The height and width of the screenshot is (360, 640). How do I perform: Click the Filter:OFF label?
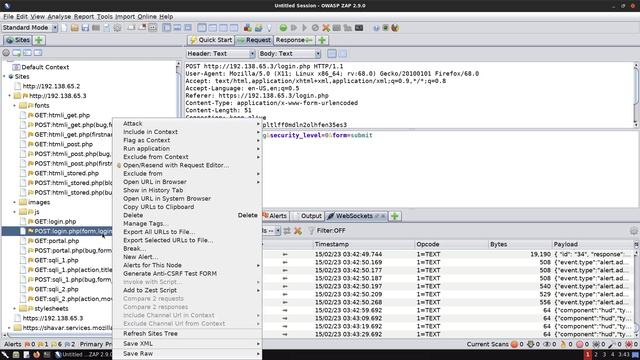[x=331, y=231]
